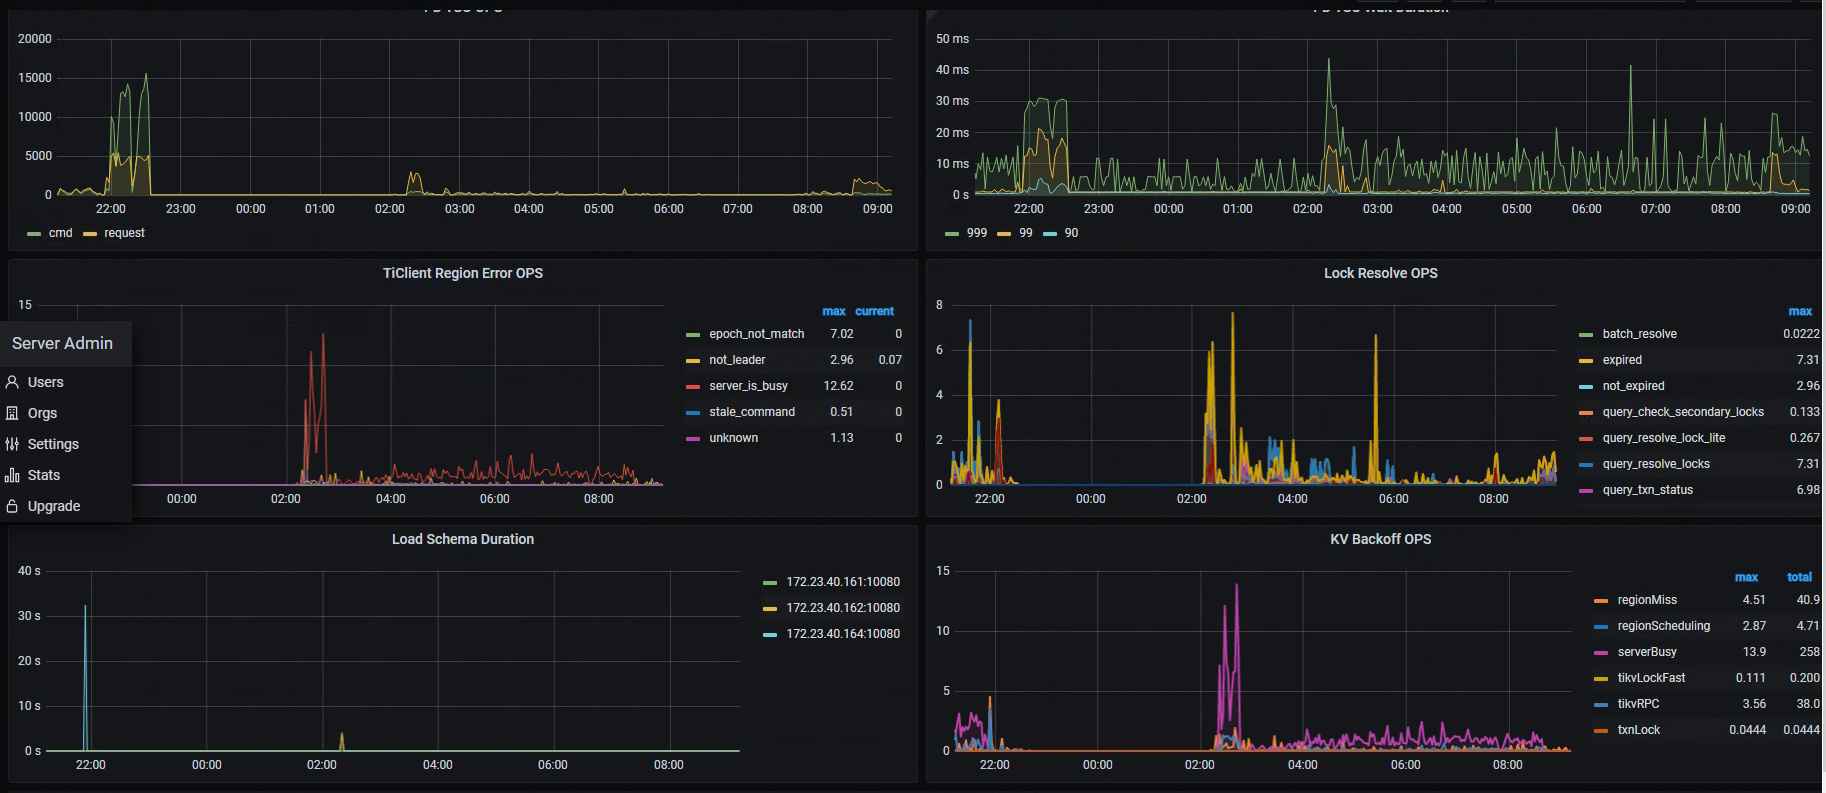Click the Orgs building icon
The height and width of the screenshot is (793, 1826).
click(x=12, y=413)
